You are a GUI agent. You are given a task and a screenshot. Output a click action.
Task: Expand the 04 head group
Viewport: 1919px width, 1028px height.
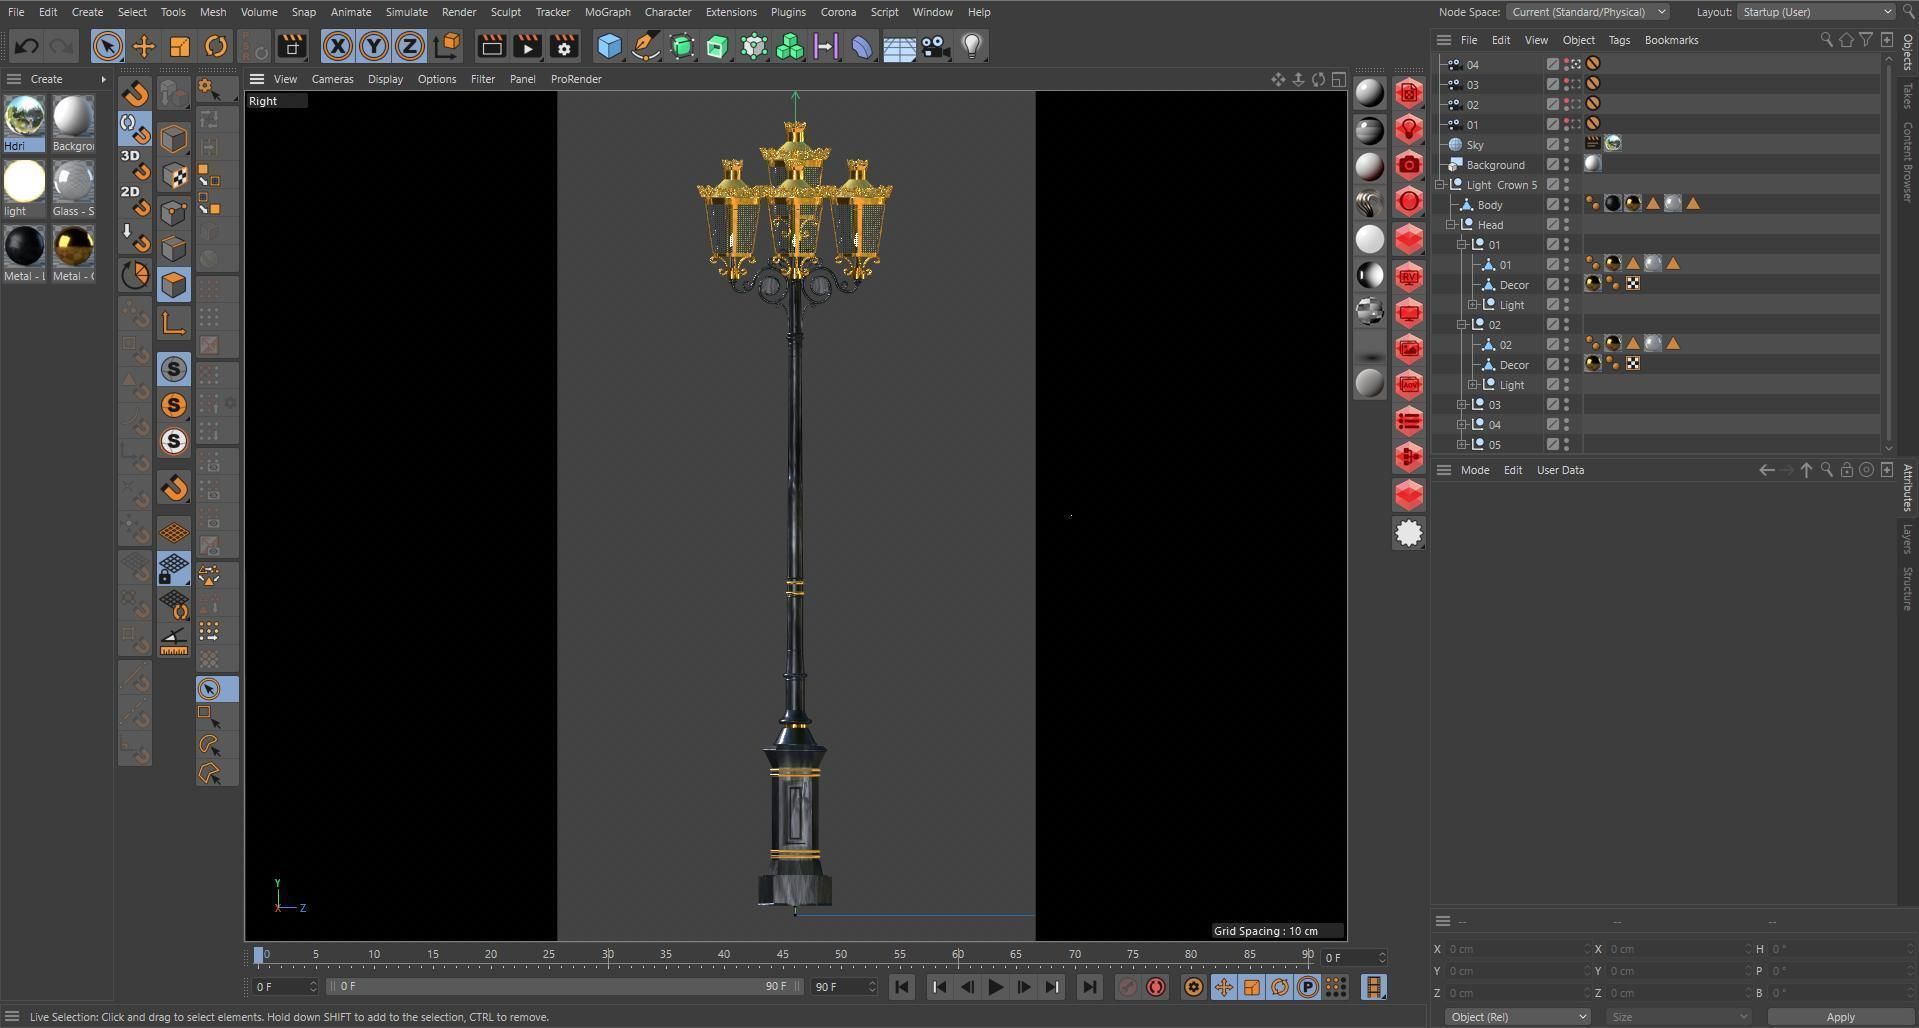(1462, 425)
